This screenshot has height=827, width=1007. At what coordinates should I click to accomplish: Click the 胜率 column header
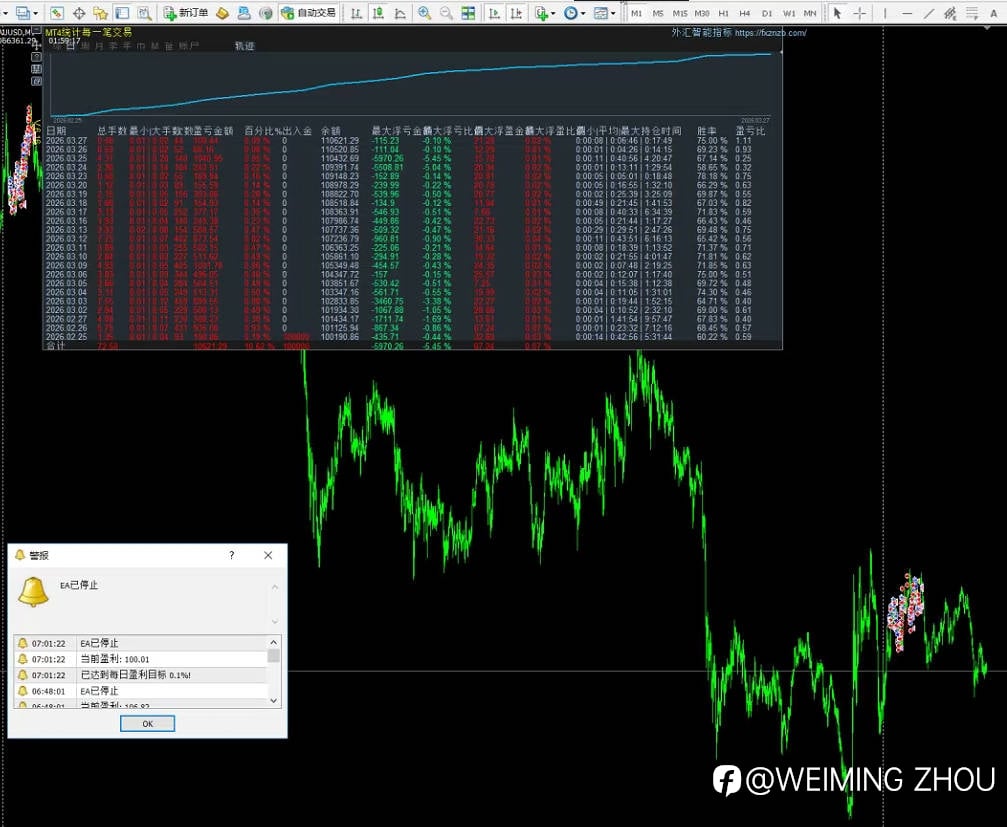click(707, 131)
